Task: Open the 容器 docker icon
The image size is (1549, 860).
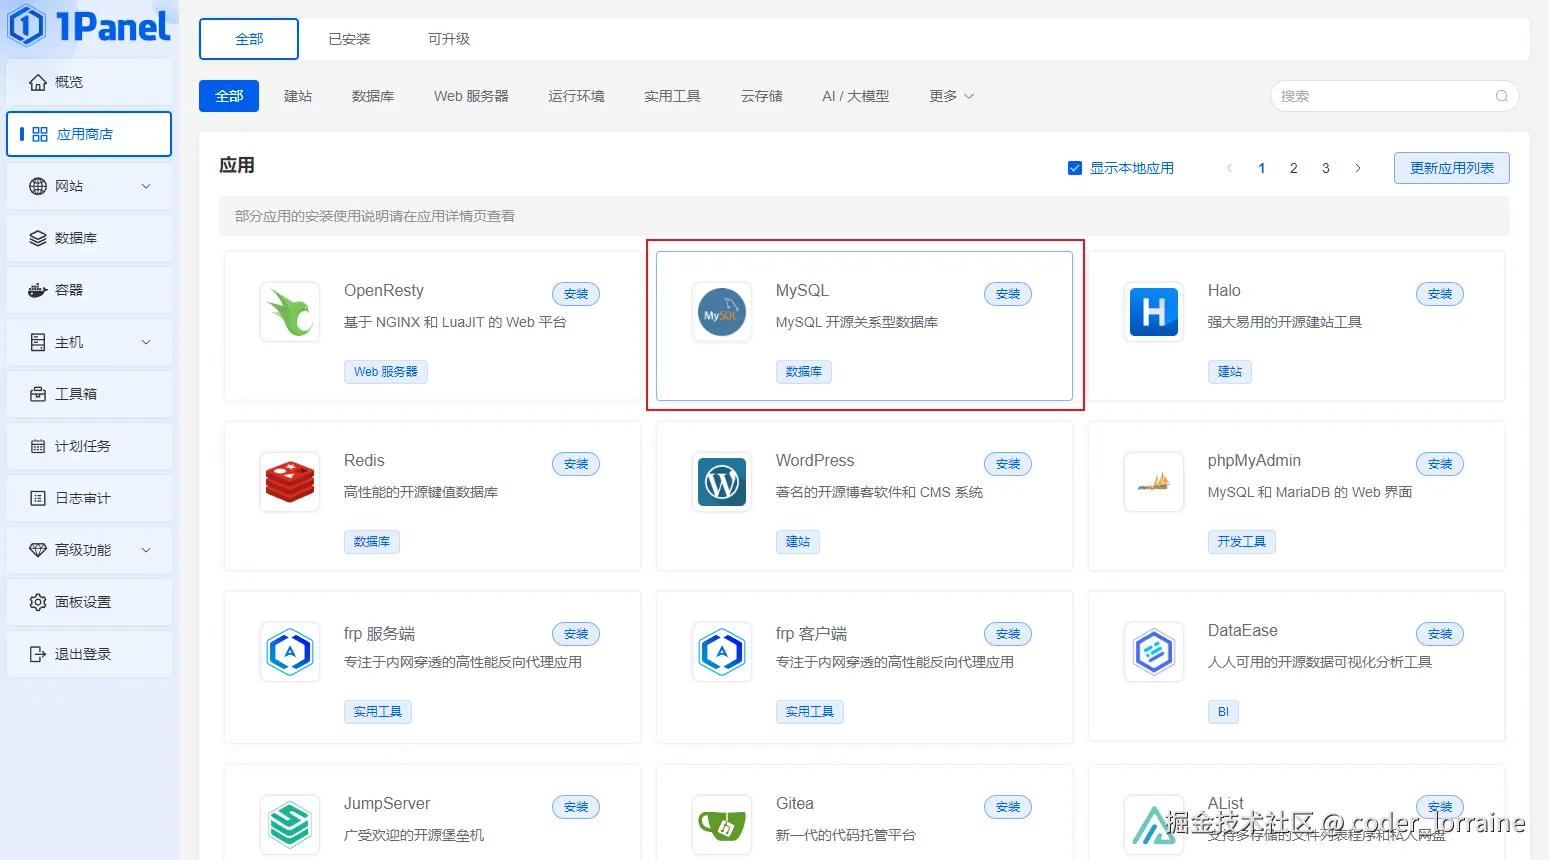Action: (38, 290)
